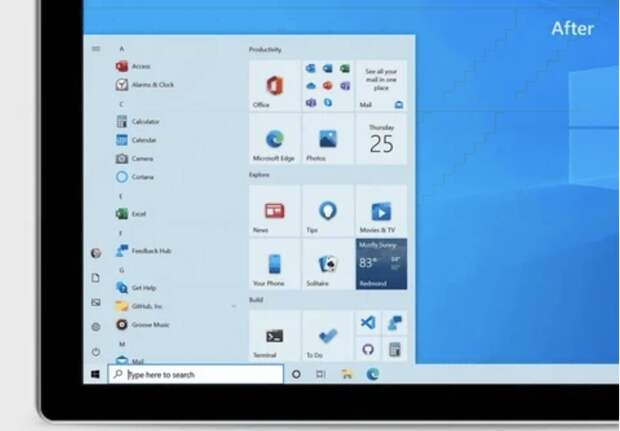Viewport: 620px width, 431px height.
Task: Select the Productivity group header
Action: point(265,49)
